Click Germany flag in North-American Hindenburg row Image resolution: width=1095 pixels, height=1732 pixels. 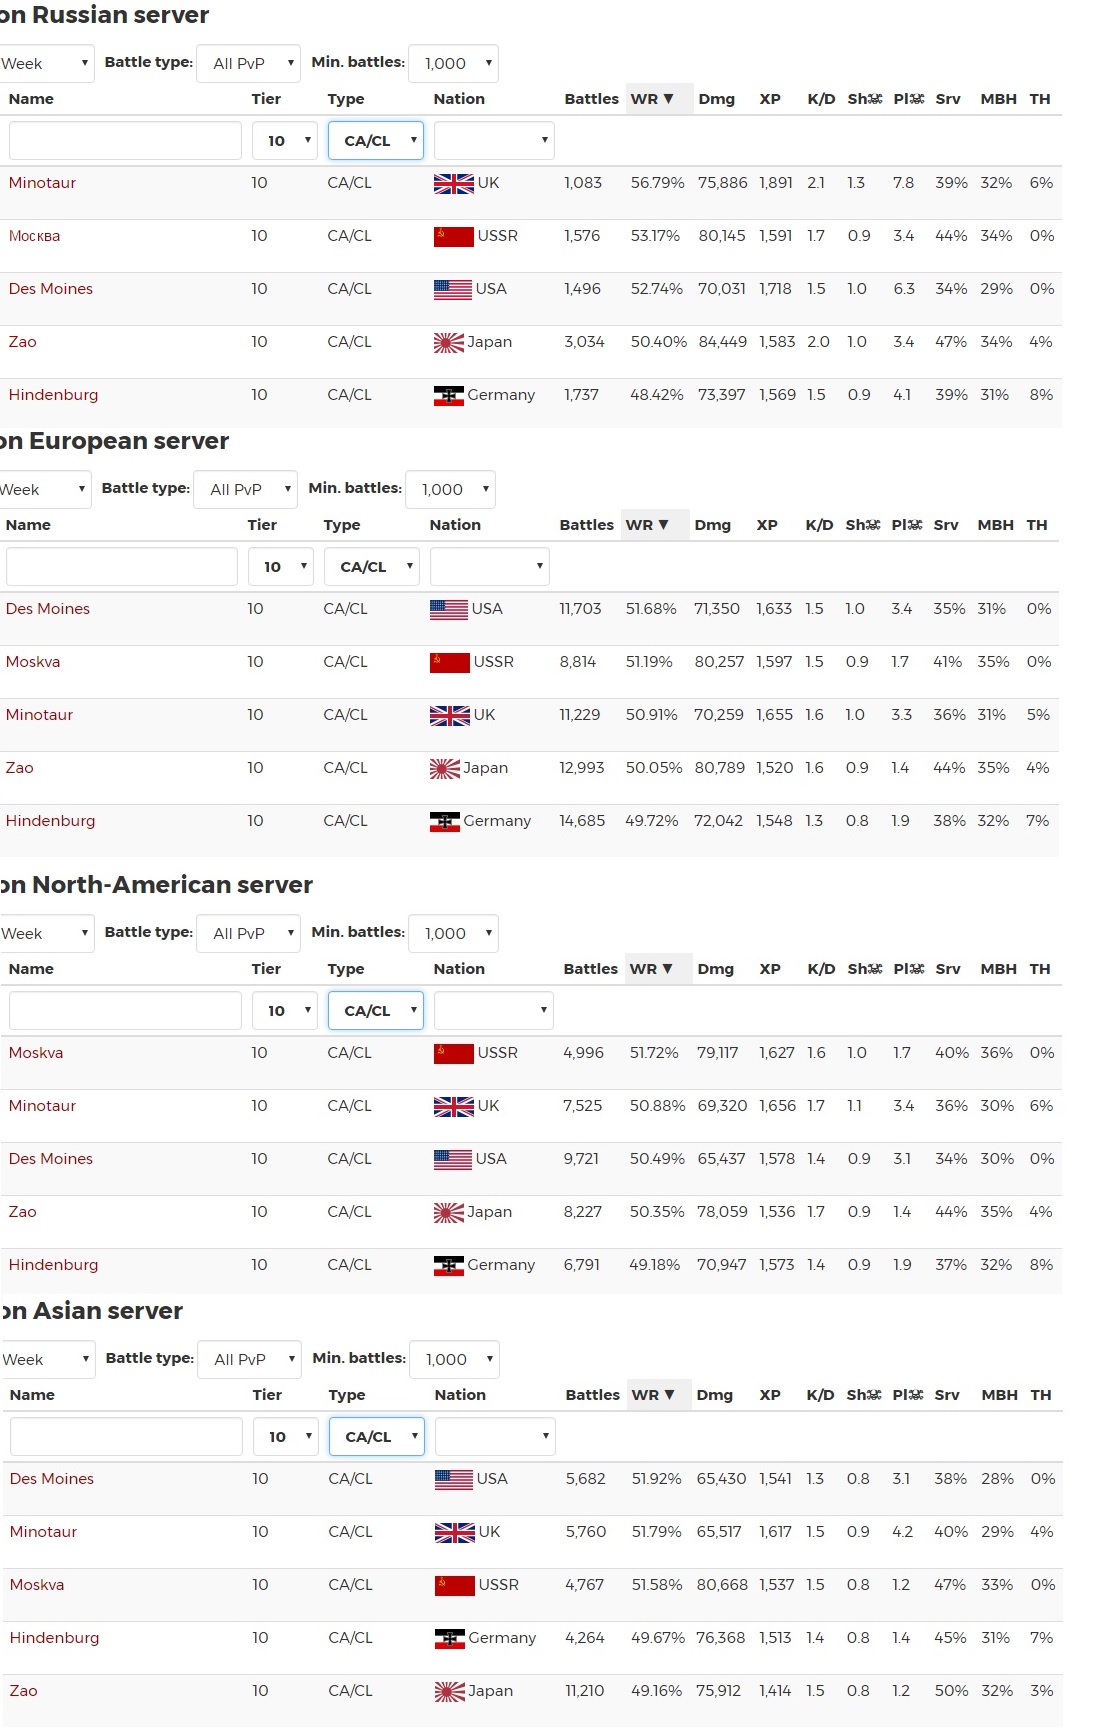[x=448, y=1266]
